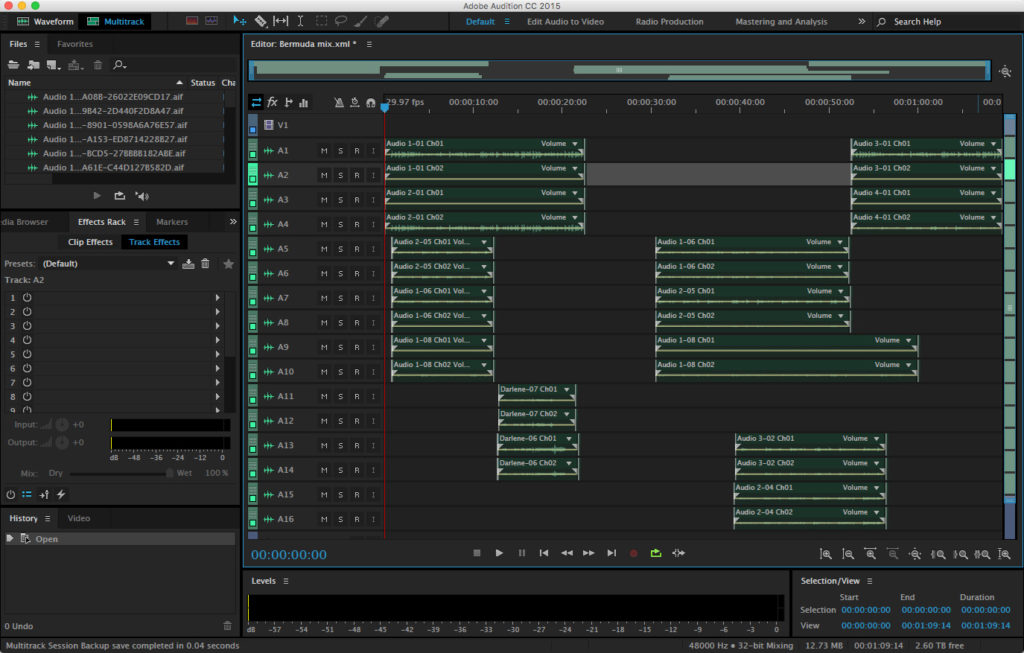Toggle the Inputs/Outputs track view
Image resolution: width=1024 pixels, height=653 pixels.
pyautogui.click(x=256, y=103)
